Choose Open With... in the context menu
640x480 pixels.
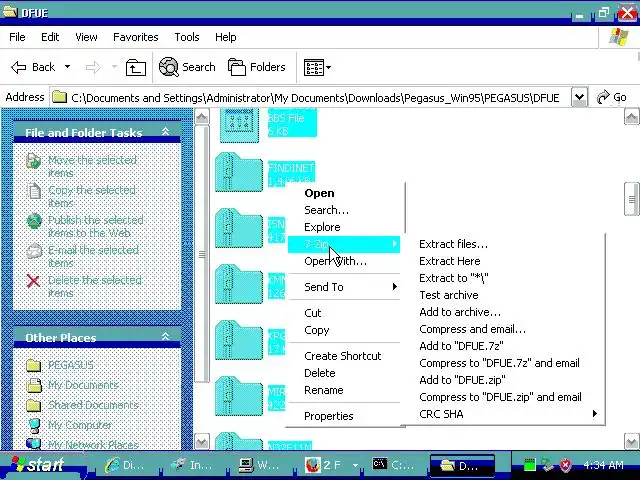[336, 261]
